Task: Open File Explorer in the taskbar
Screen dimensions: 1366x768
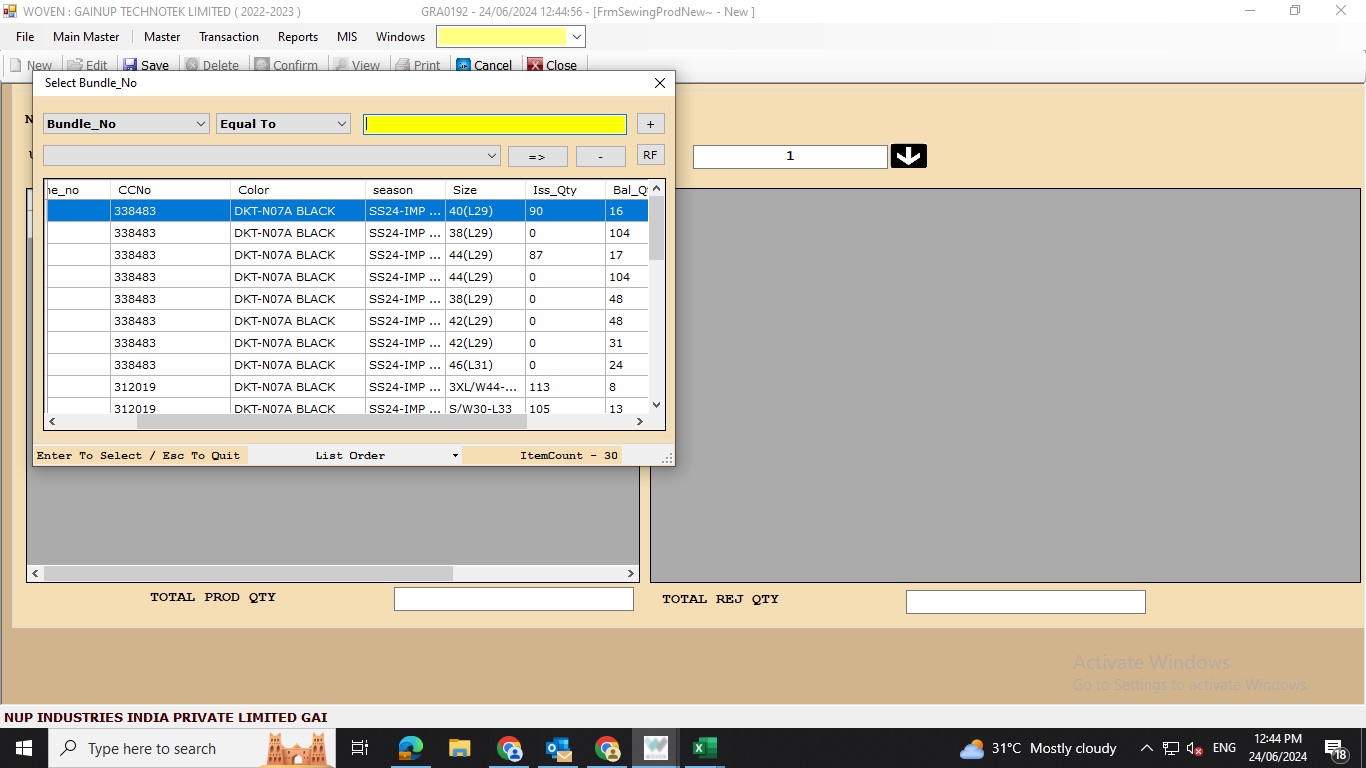Action: tap(459, 748)
